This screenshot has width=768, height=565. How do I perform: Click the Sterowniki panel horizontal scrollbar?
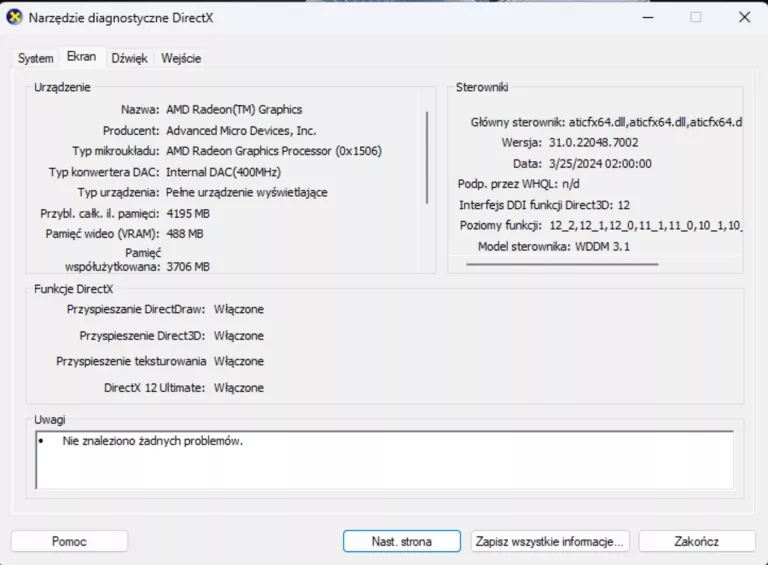coord(562,264)
